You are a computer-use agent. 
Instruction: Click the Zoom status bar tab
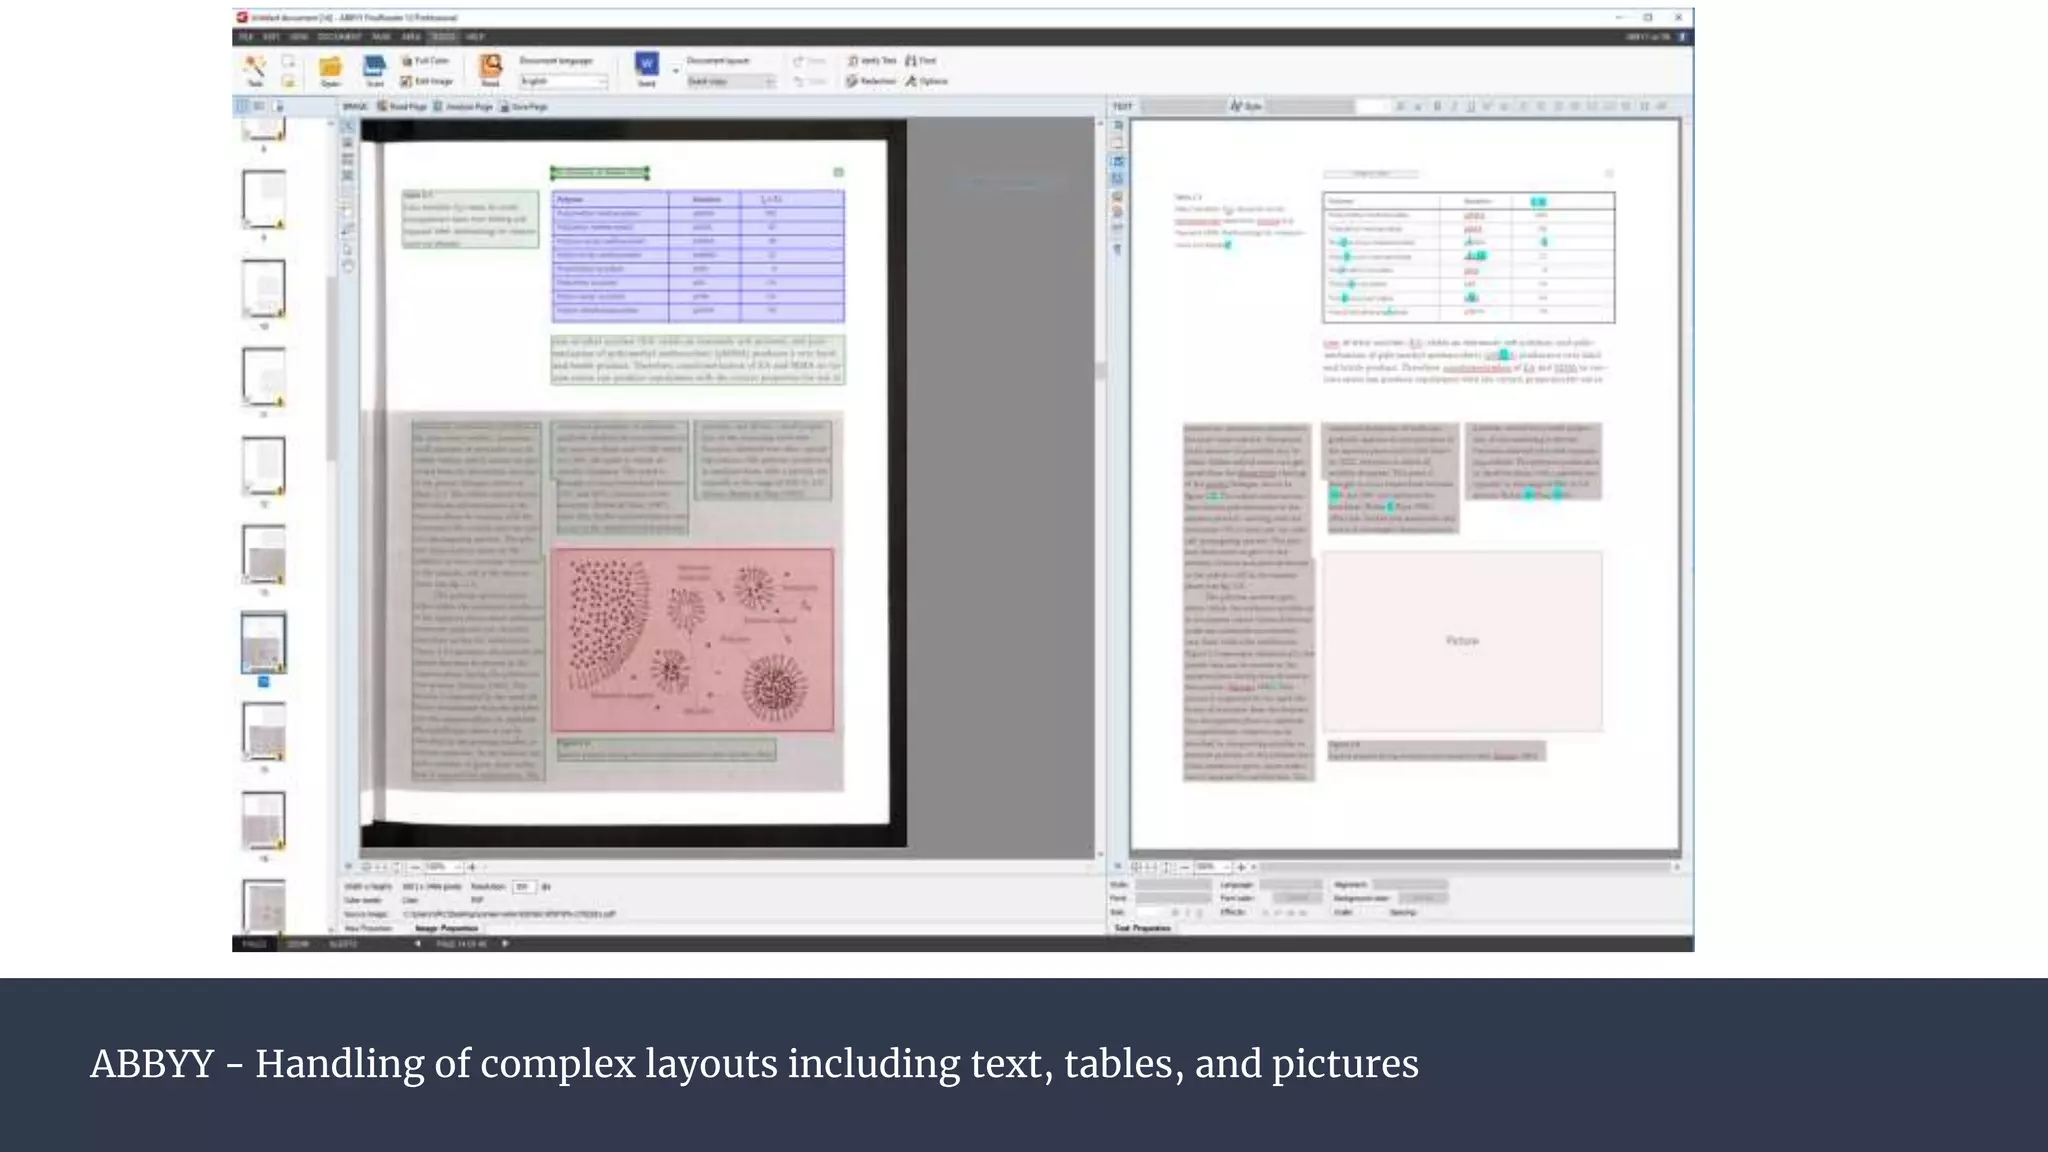(x=298, y=944)
